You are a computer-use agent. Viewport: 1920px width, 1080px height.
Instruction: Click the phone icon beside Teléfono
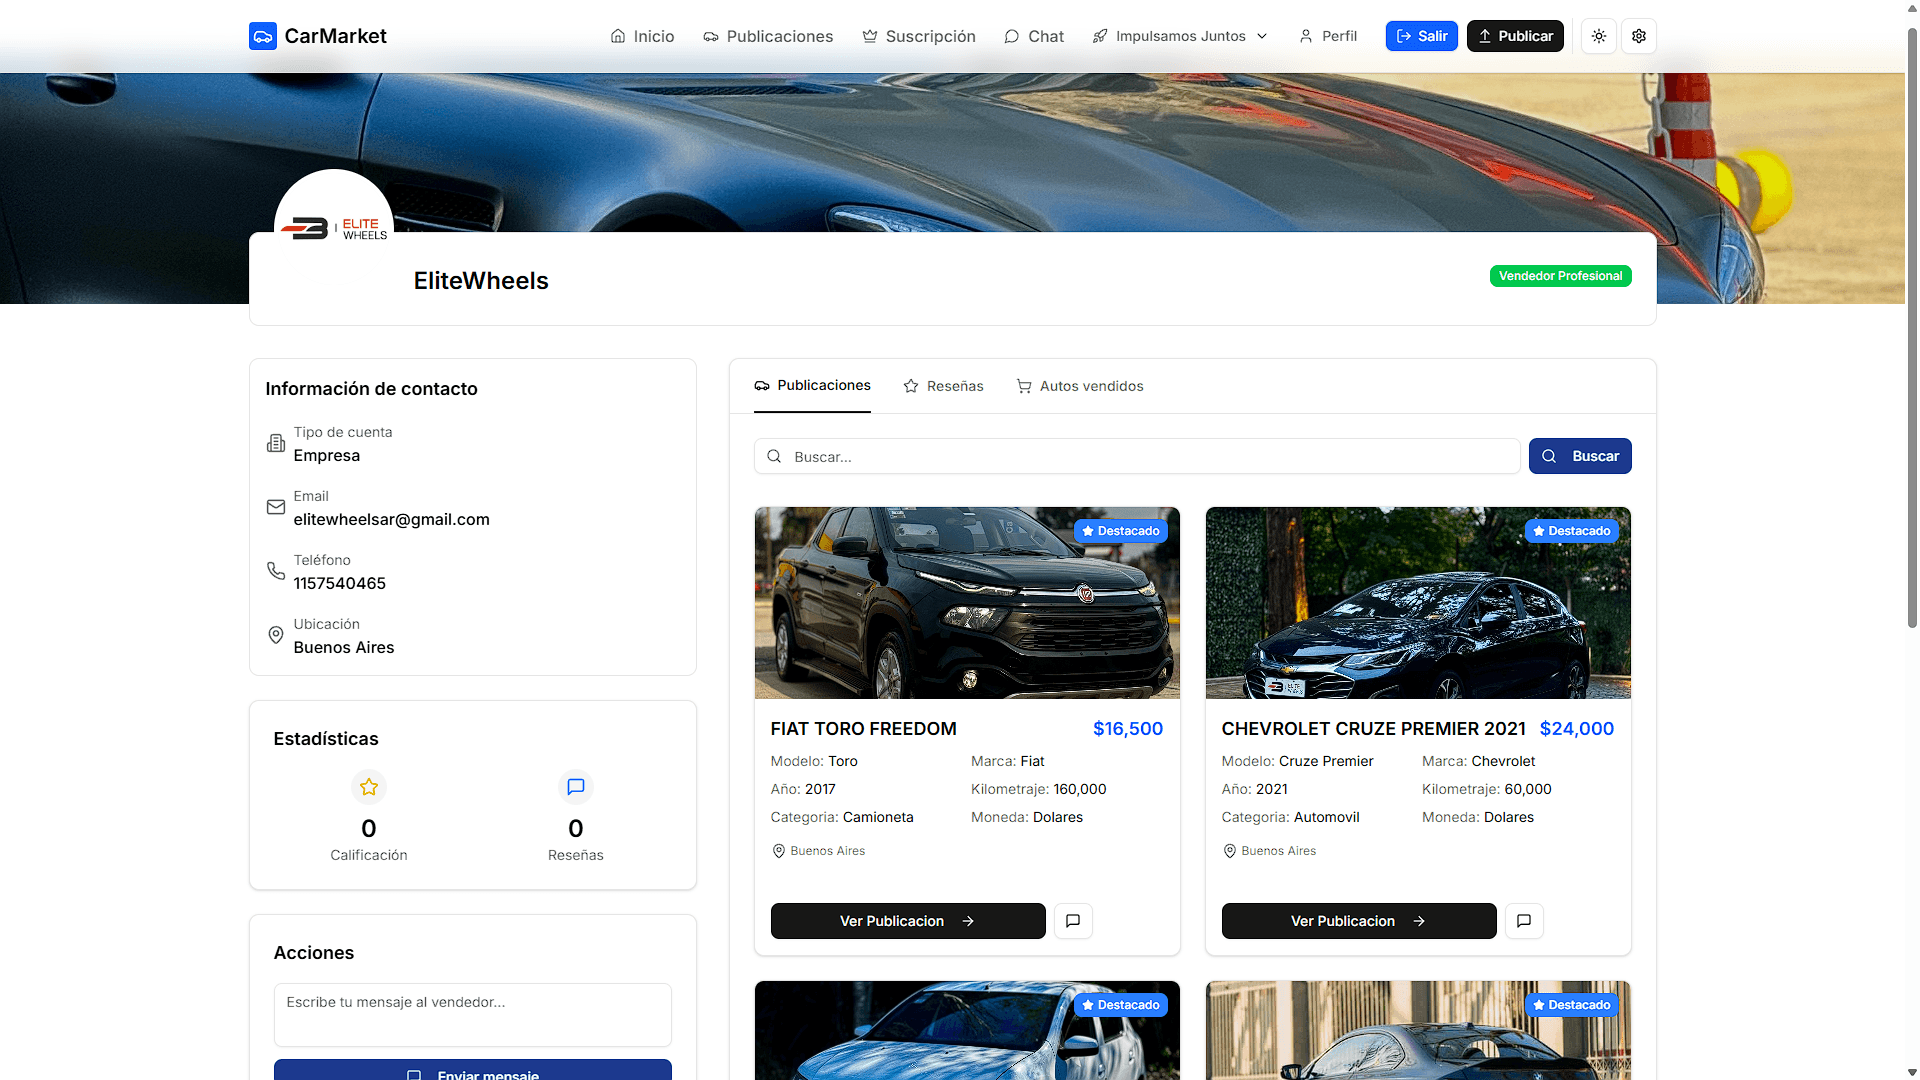coord(276,571)
